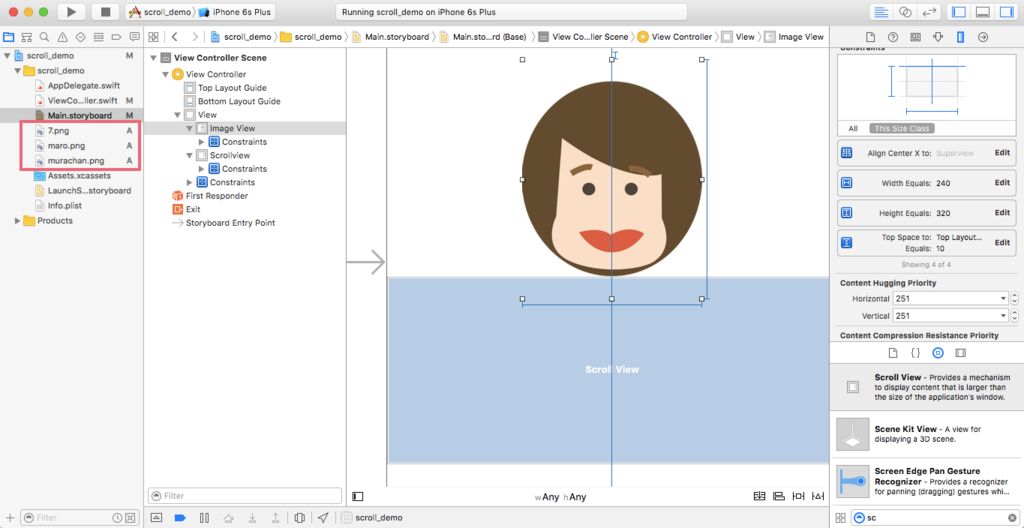Select maro.png in the project navigator

pos(67,146)
